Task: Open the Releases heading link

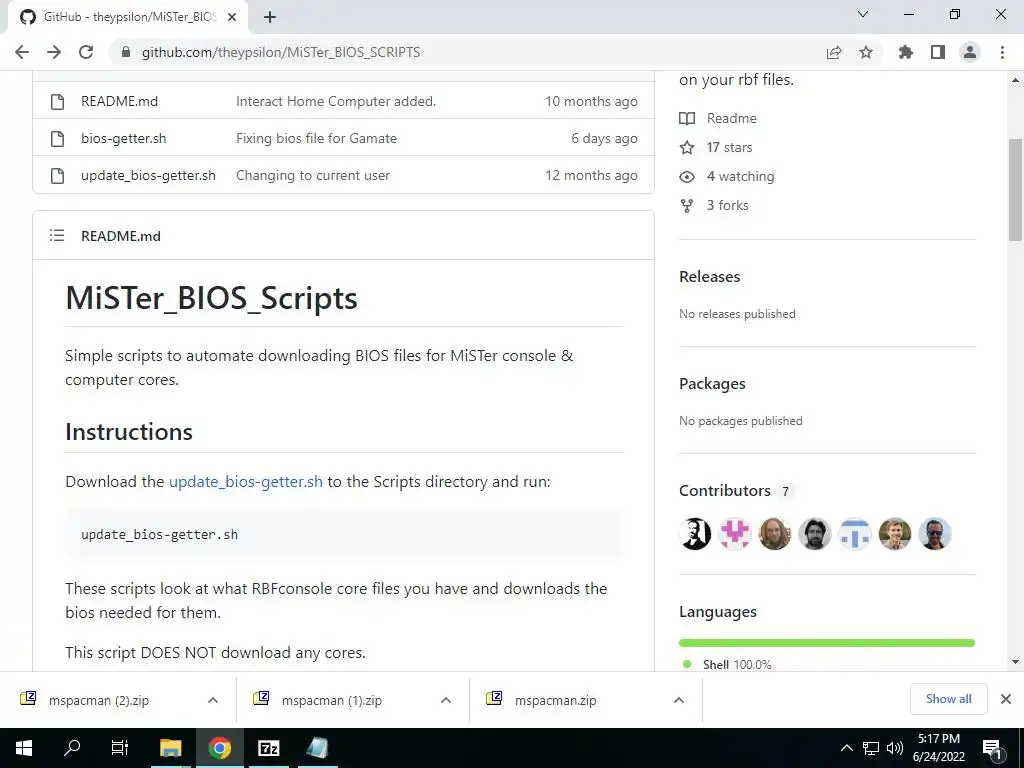Action: 709,277
